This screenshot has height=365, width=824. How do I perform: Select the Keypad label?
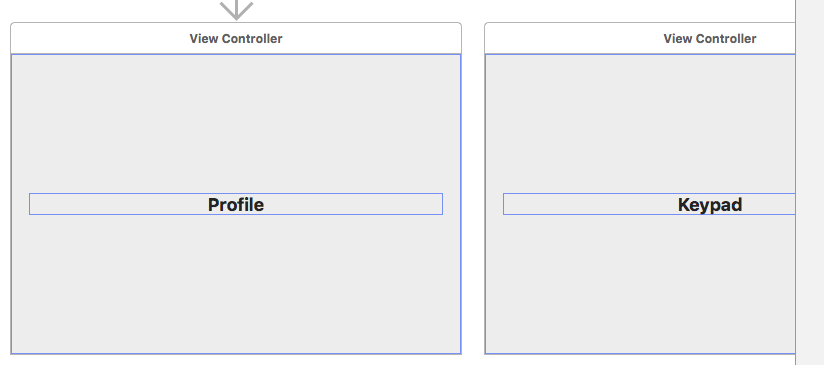click(x=649, y=204)
